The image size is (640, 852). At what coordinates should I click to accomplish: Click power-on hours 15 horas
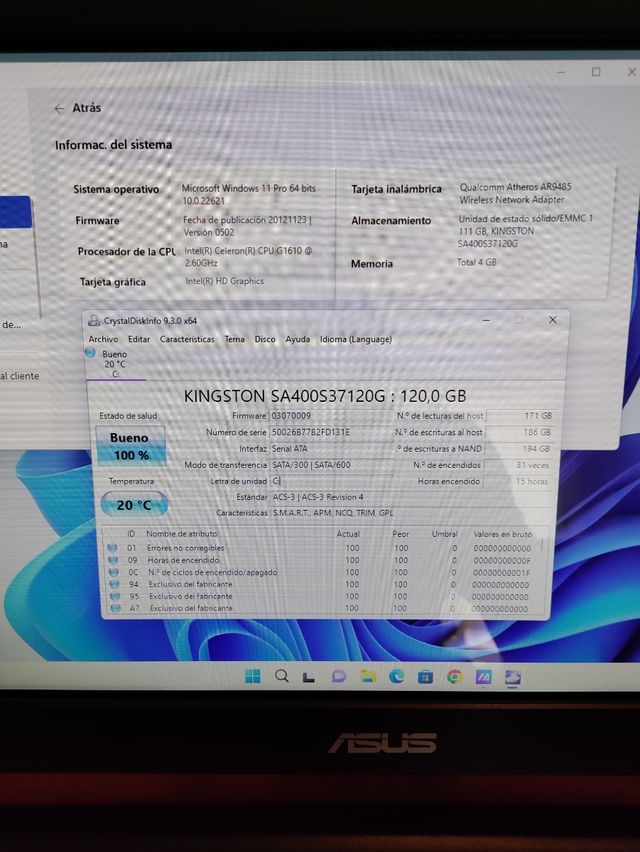point(517,481)
